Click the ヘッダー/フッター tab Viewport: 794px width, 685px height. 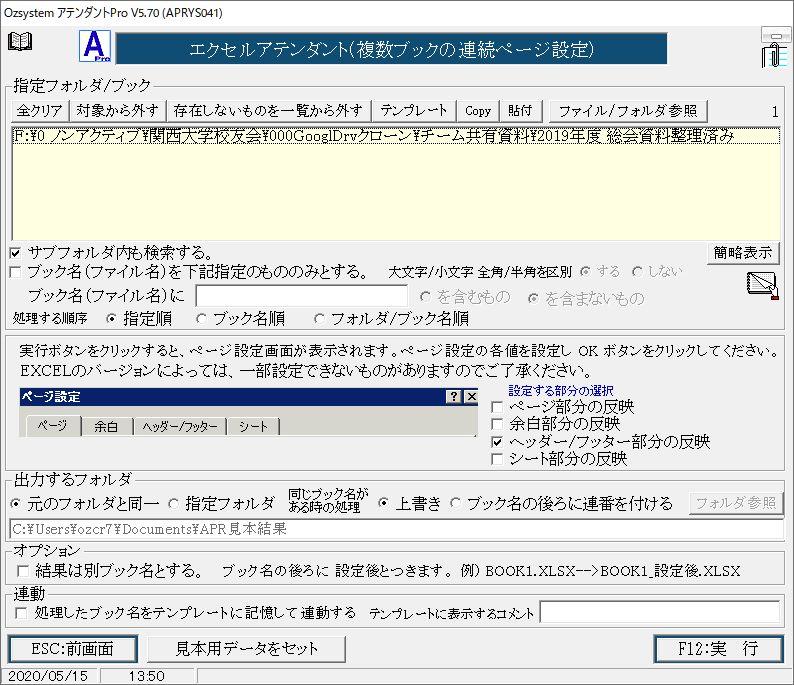[x=180, y=426]
